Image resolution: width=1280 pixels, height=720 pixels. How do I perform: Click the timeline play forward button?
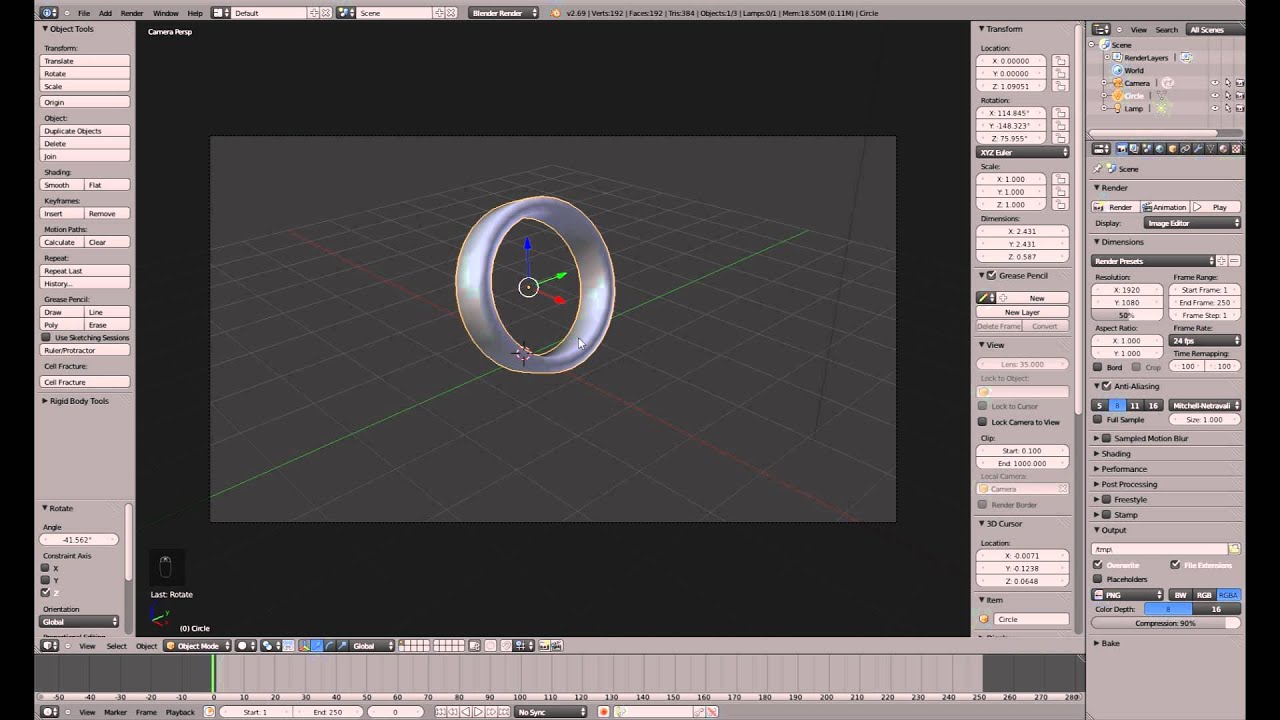point(478,712)
